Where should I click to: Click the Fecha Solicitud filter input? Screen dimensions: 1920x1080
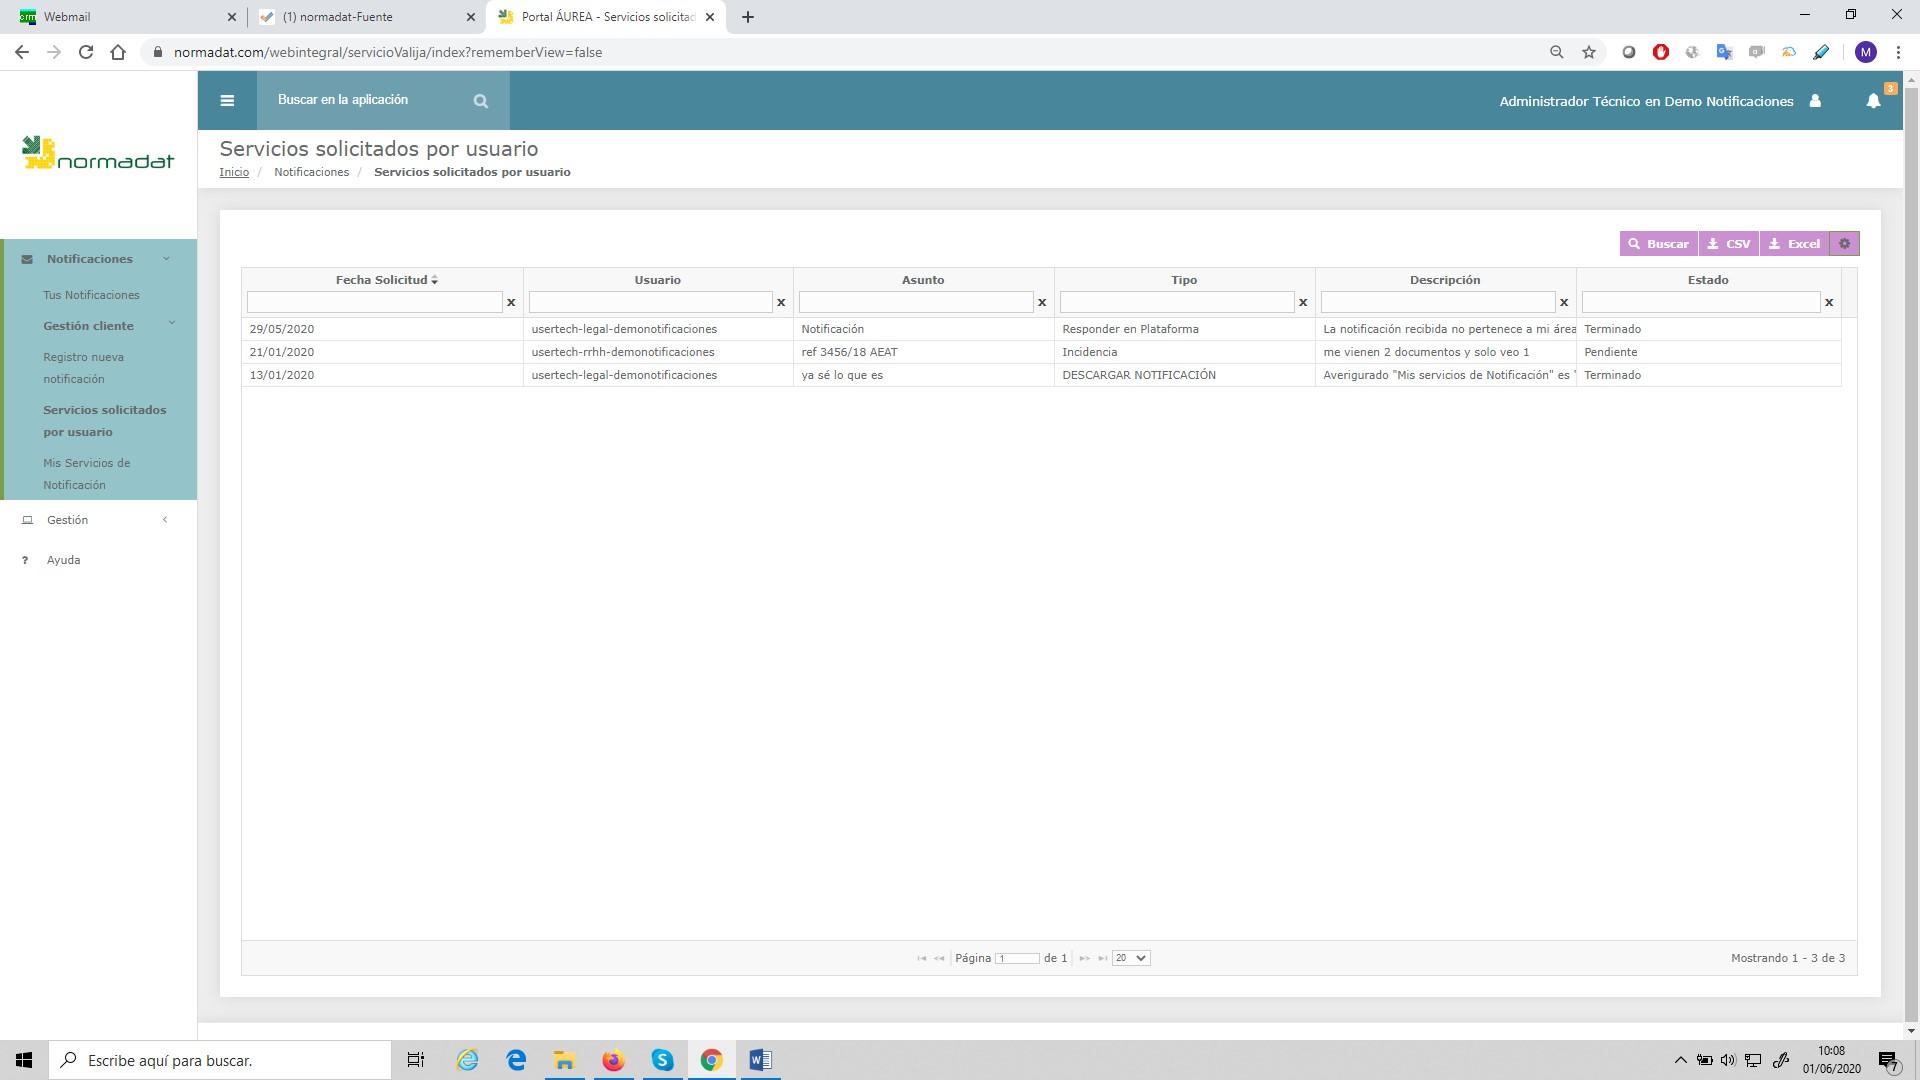click(x=374, y=302)
